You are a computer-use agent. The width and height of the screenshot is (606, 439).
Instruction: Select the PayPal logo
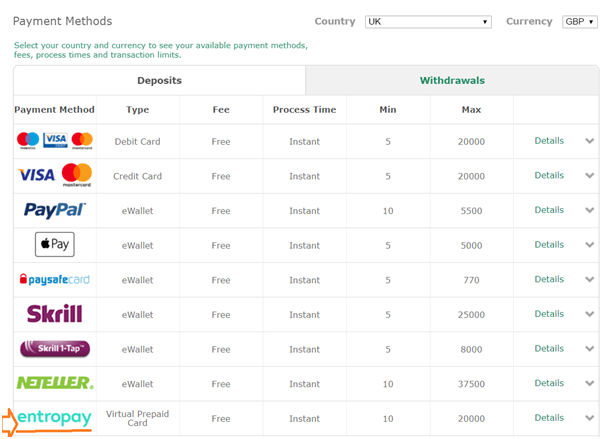[54, 210]
